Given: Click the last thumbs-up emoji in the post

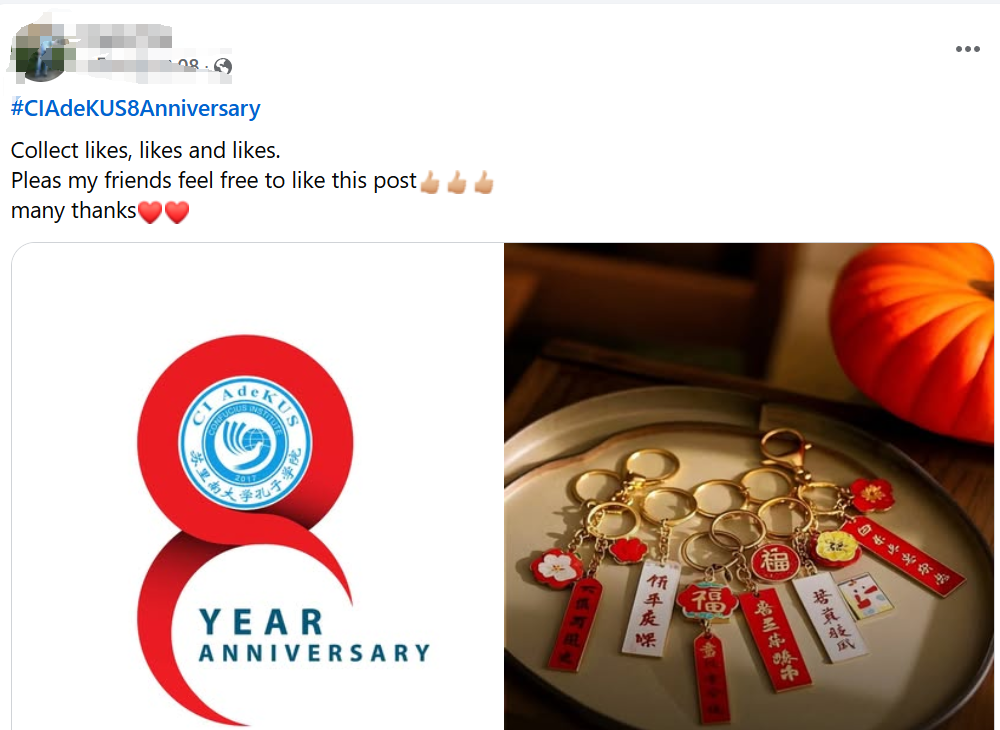Looking at the screenshot, I should coord(484,182).
